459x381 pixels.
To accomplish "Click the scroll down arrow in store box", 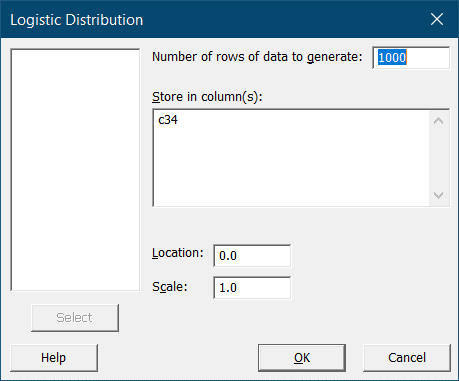I will [439, 195].
